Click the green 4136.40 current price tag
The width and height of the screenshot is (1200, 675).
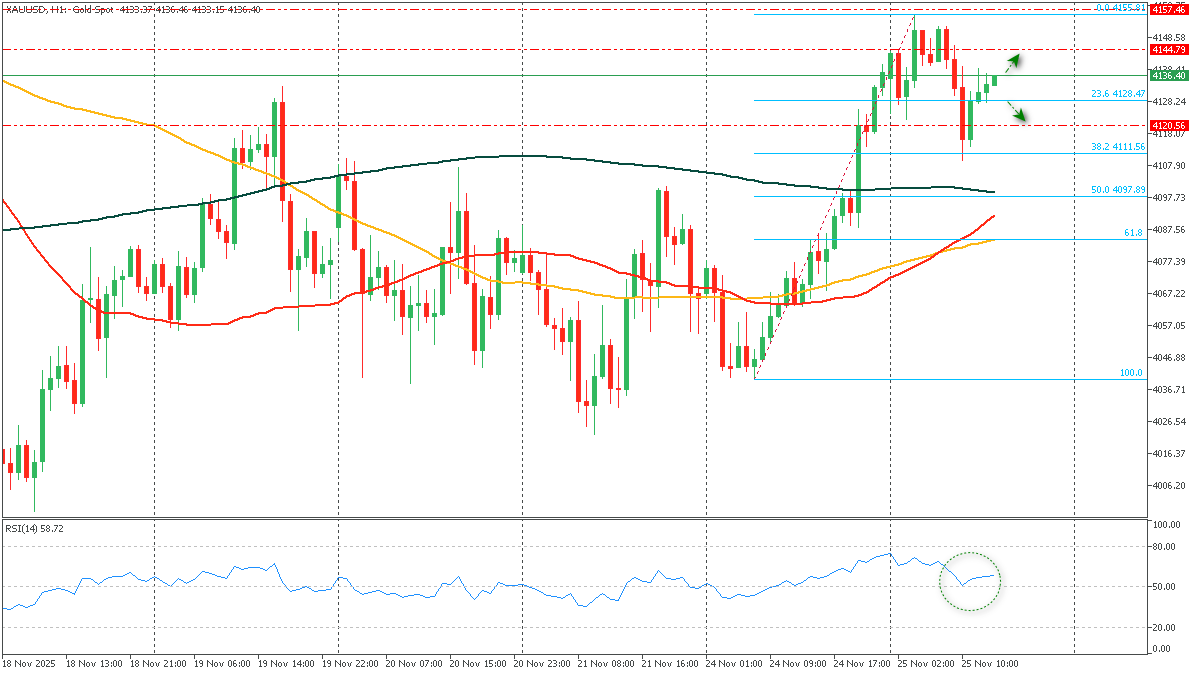coord(1168,75)
